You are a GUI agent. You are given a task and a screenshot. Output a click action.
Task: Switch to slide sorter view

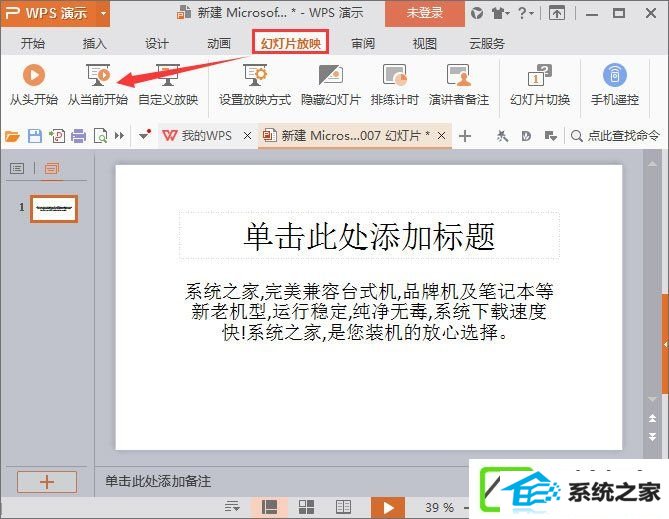[306, 507]
